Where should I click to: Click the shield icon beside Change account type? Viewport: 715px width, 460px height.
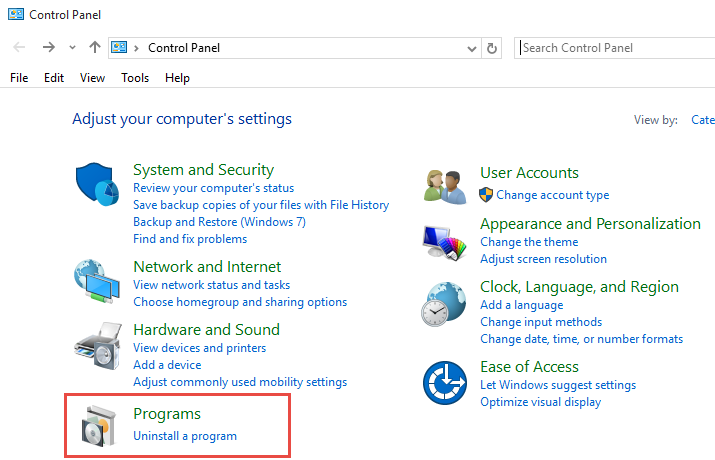pyautogui.click(x=486, y=195)
